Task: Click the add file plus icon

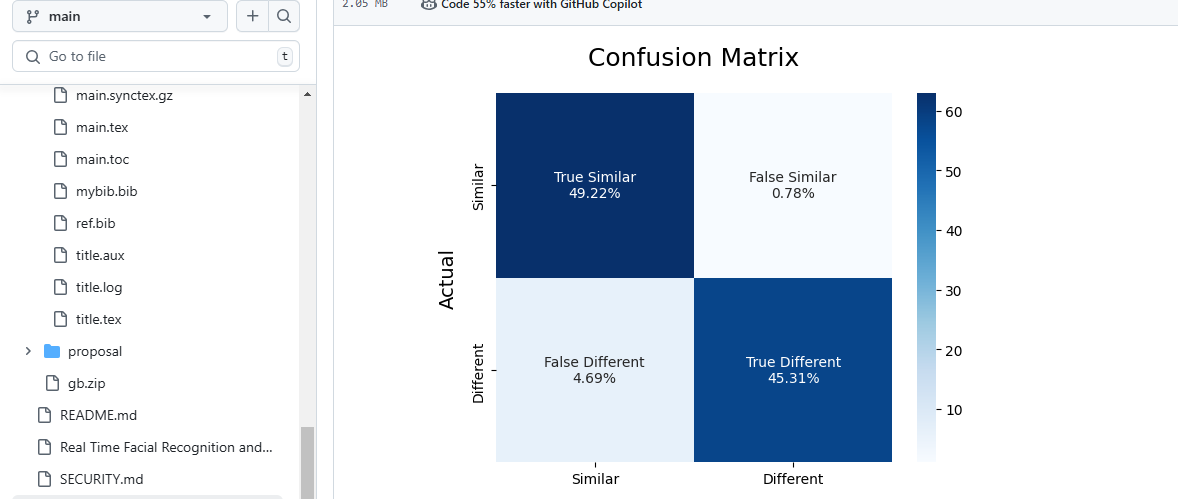Action: tap(253, 16)
